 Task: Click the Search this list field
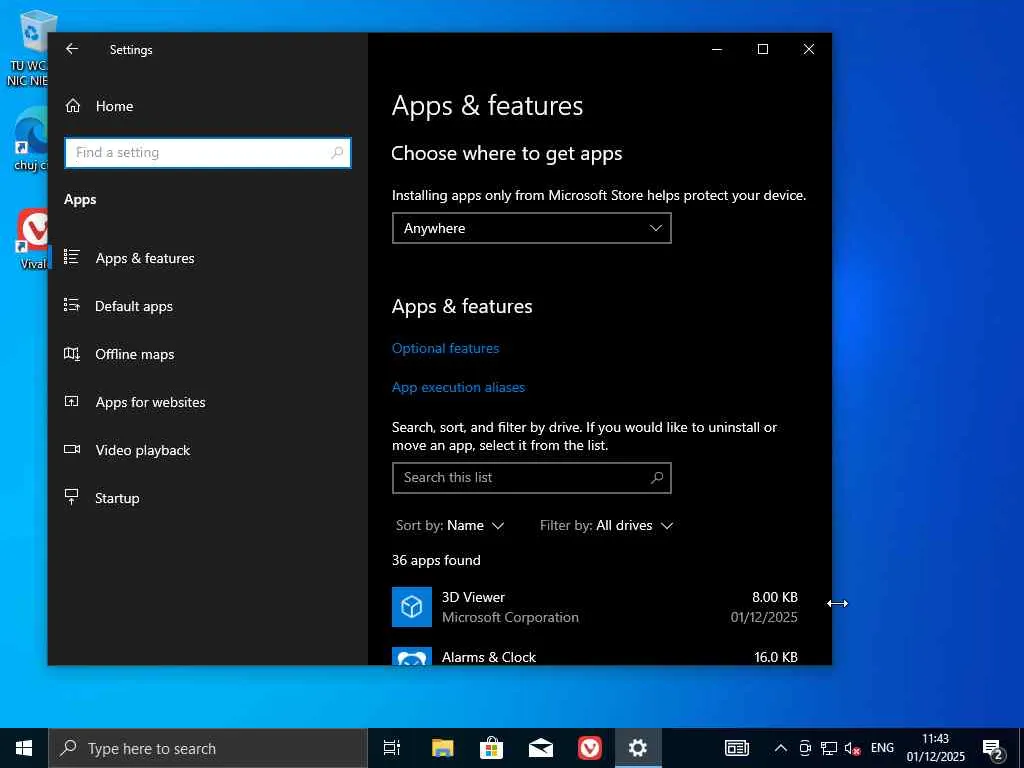coord(532,478)
